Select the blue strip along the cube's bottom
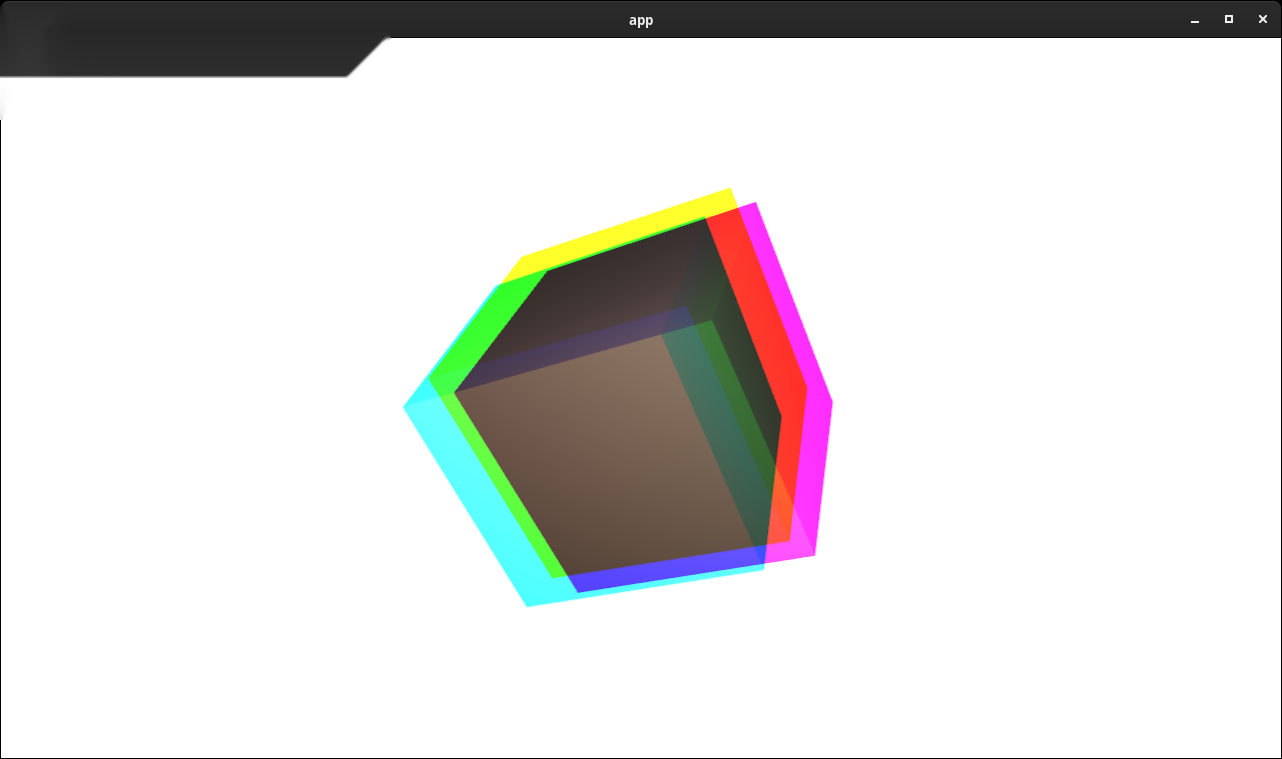The height and width of the screenshot is (759, 1282). pos(665,570)
